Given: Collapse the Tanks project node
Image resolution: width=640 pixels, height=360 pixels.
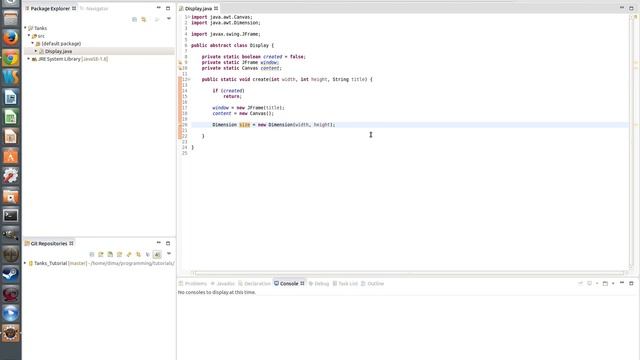Looking at the screenshot, I should click(x=25, y=28).
